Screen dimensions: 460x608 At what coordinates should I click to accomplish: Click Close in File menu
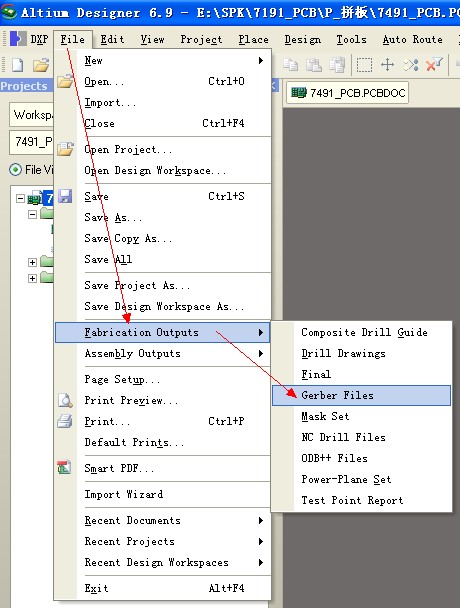[x=162, y=123]
